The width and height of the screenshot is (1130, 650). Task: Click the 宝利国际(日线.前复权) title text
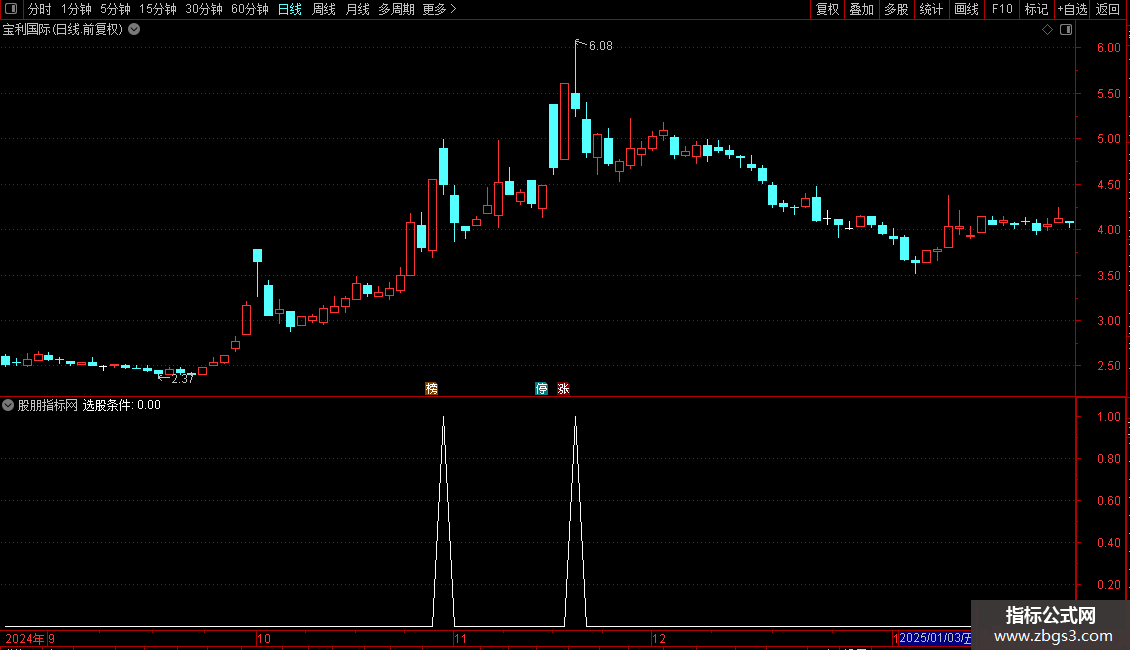[x=63, y=30]
